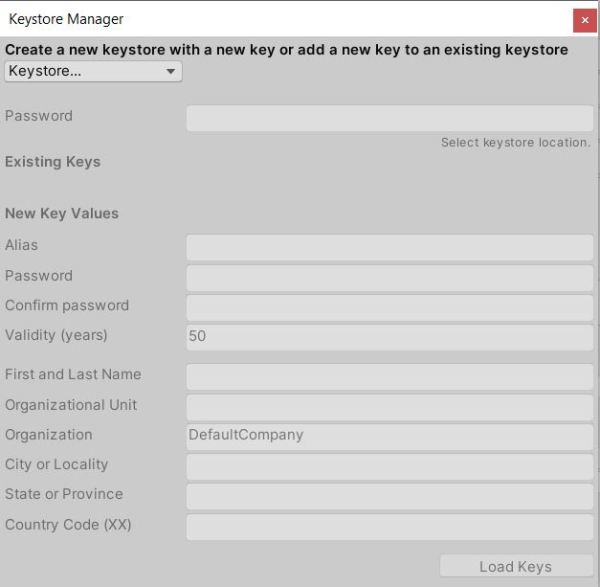Click the Keystore dropdown arrow

click(x=171, y=72)
